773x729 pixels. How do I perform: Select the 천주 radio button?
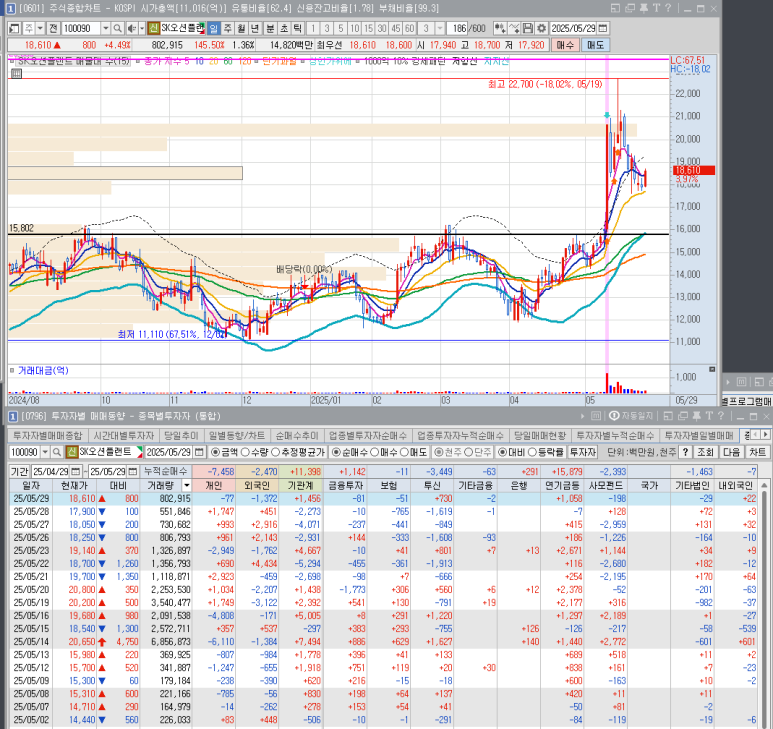pyautogui.click(x=439, y=452)
